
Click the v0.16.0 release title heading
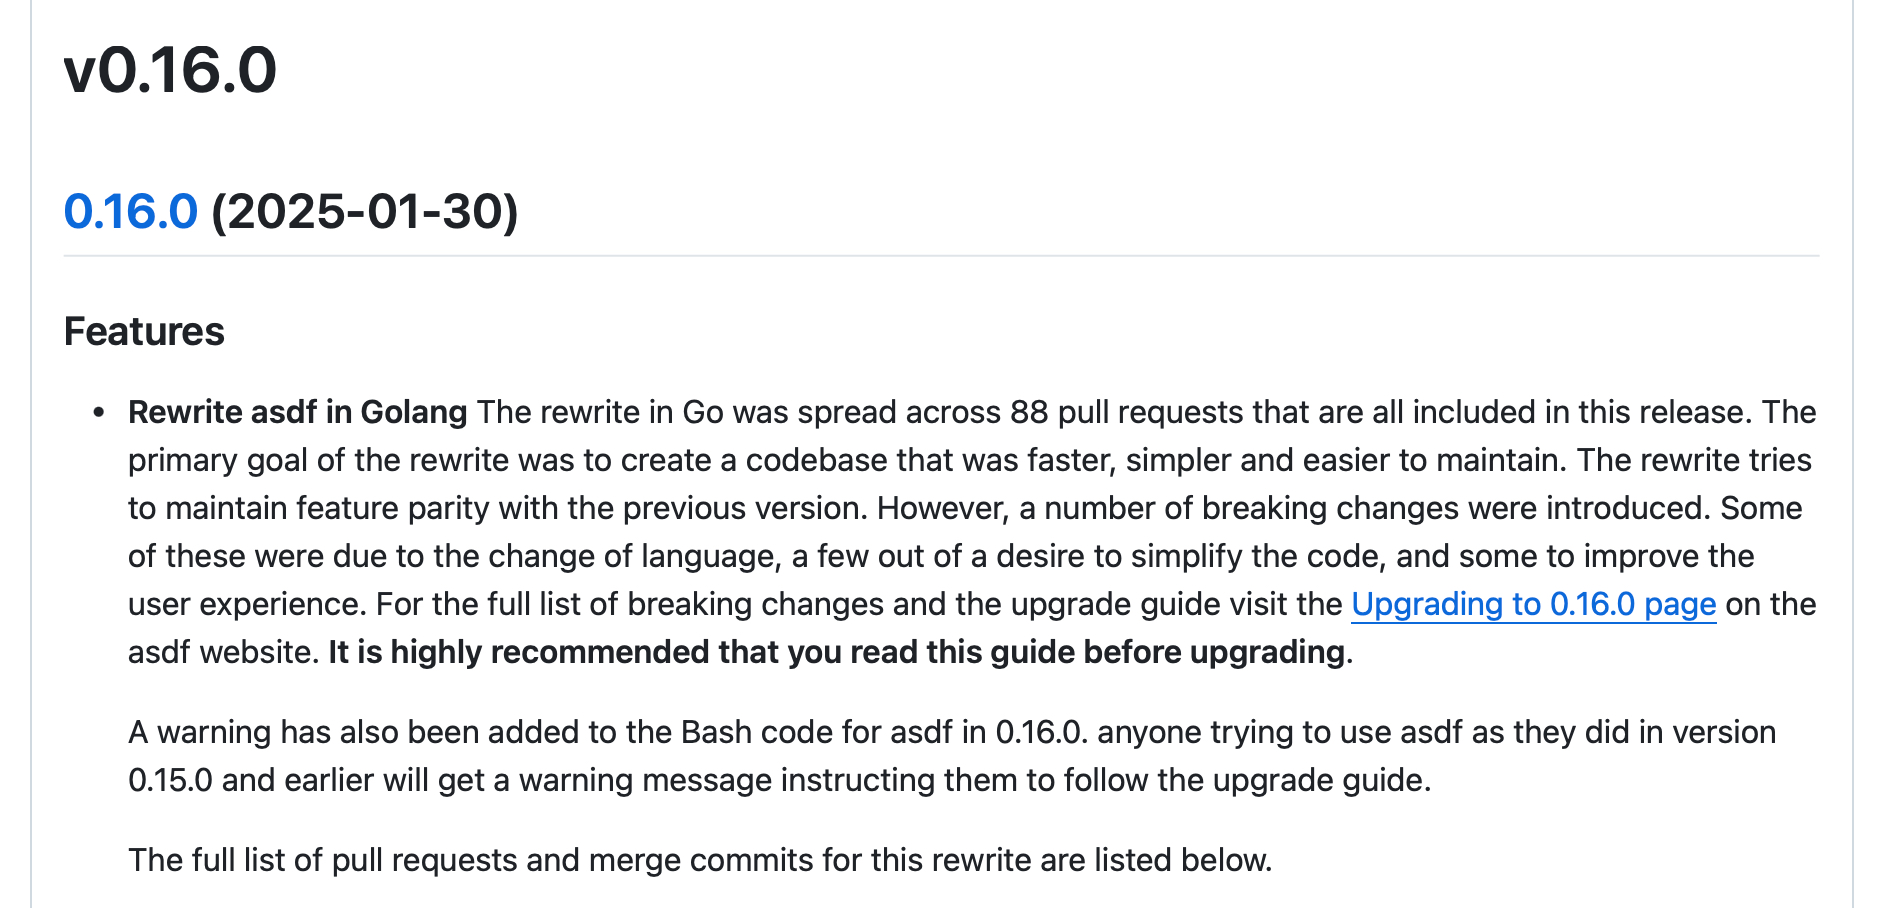tap(170, 70)
